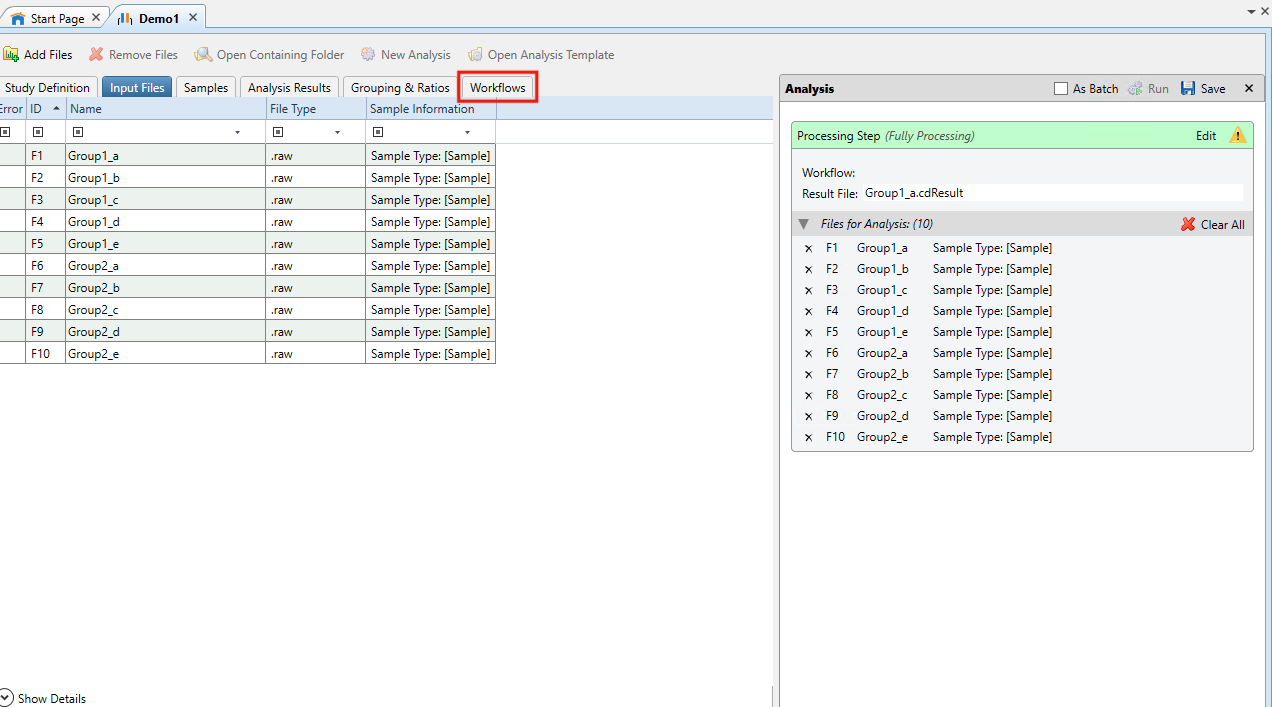
Task: Expand Show Details at the bottom
Action: [x=43, y=698]
